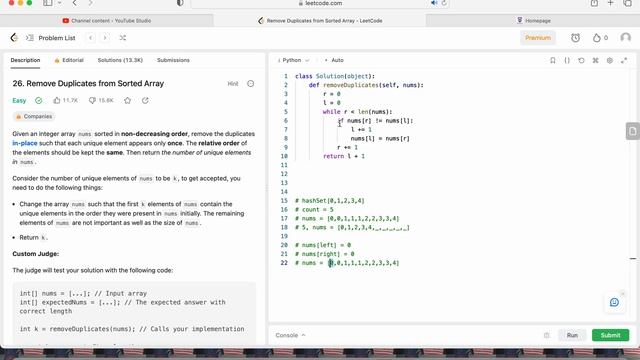Share the problem icon
This screenshot has width=640, height=360.
coord(145,100)
